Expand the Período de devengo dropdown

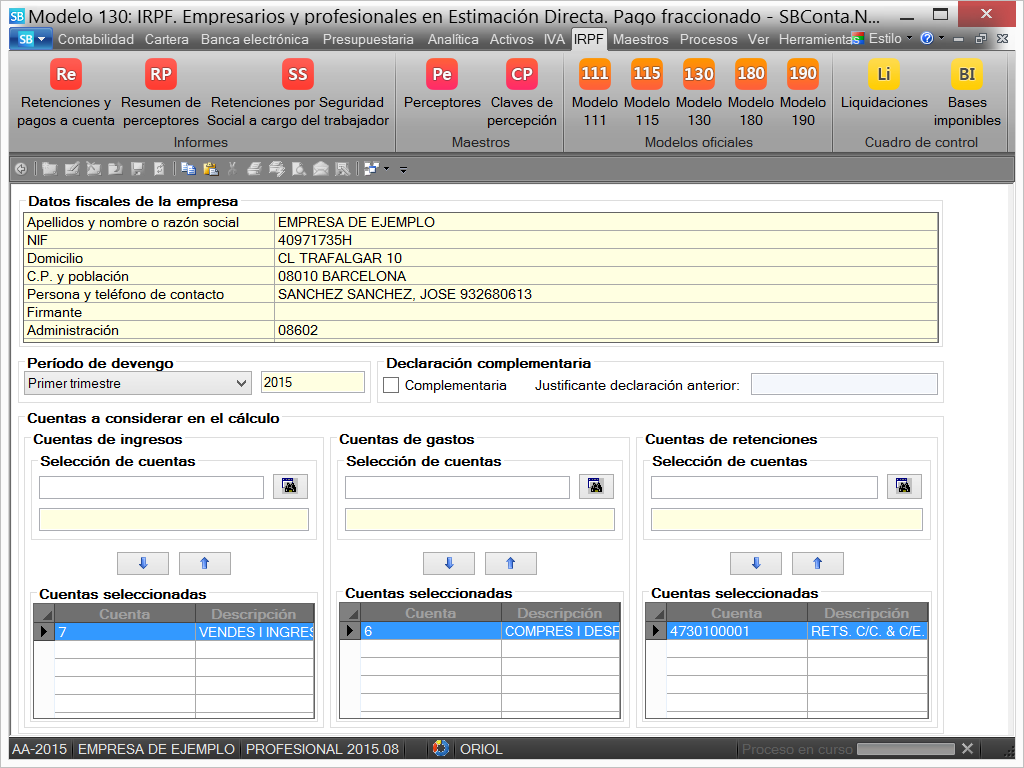tap(241, 383)
